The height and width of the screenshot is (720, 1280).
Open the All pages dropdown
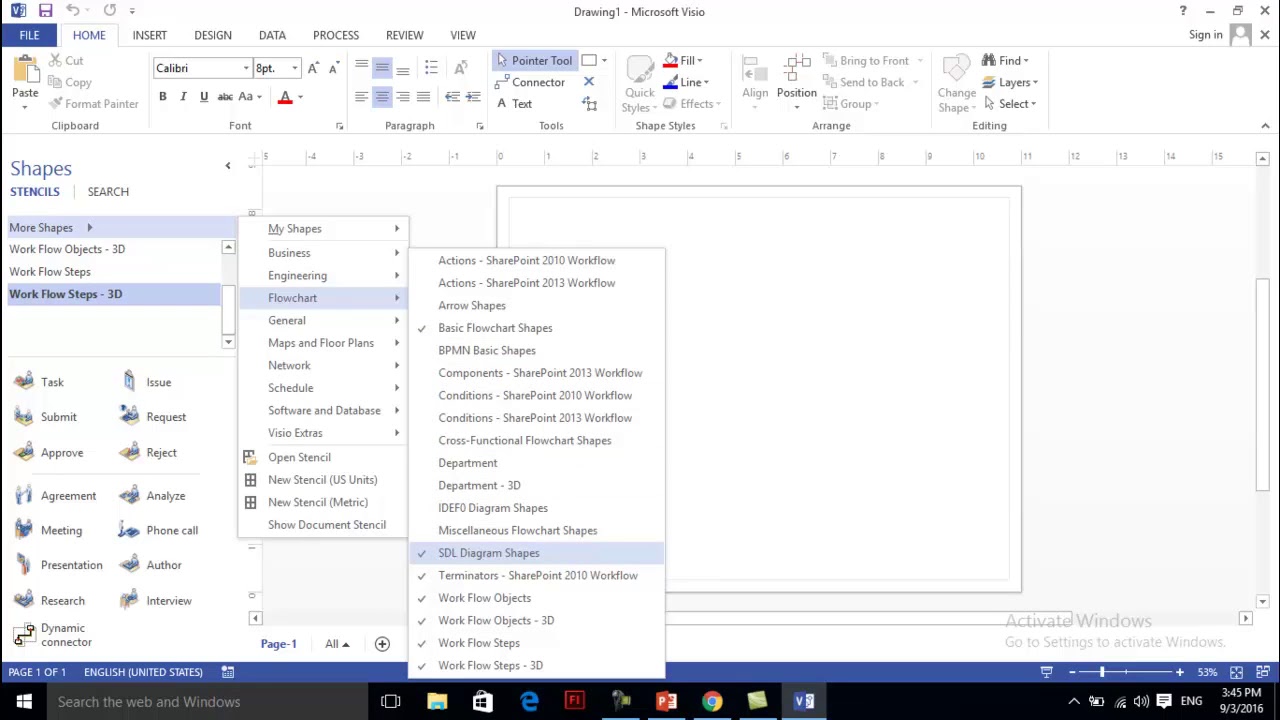pos(336,644)
